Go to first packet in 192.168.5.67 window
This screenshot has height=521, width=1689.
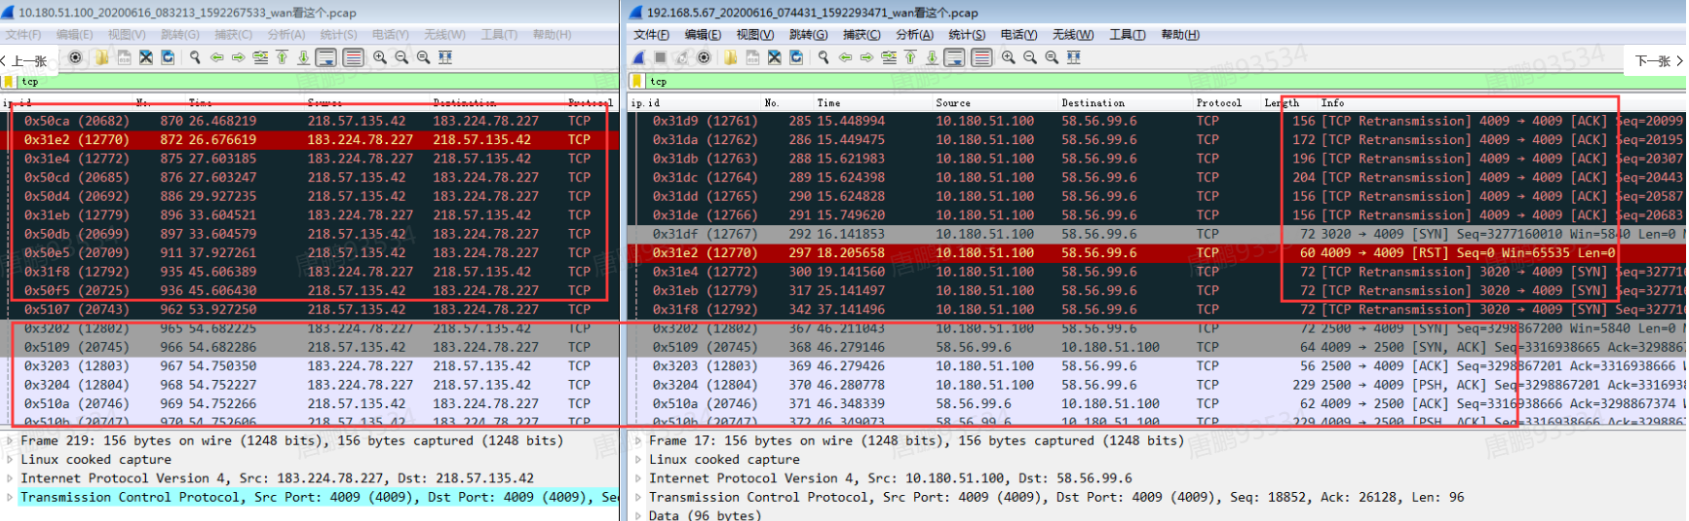(910, 58)
